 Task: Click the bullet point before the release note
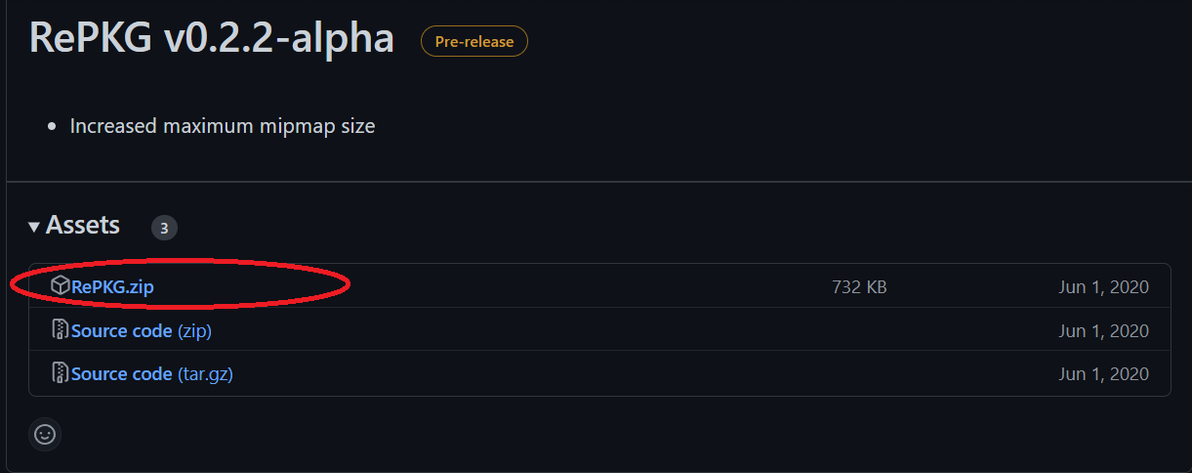tap(51, 128)
